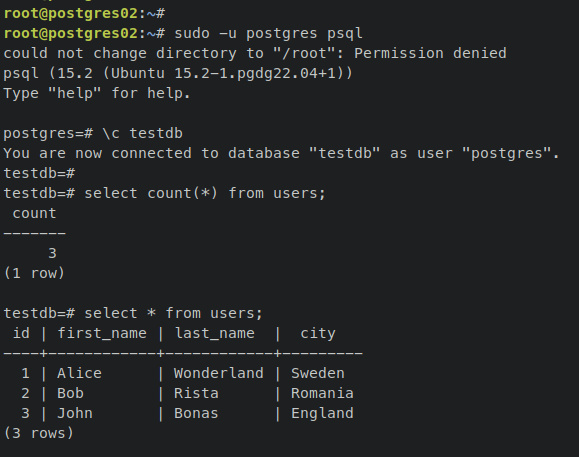This screenshot has width=579, height=457.
Task: Click the Permission denied error line
Action: [255, 54]
